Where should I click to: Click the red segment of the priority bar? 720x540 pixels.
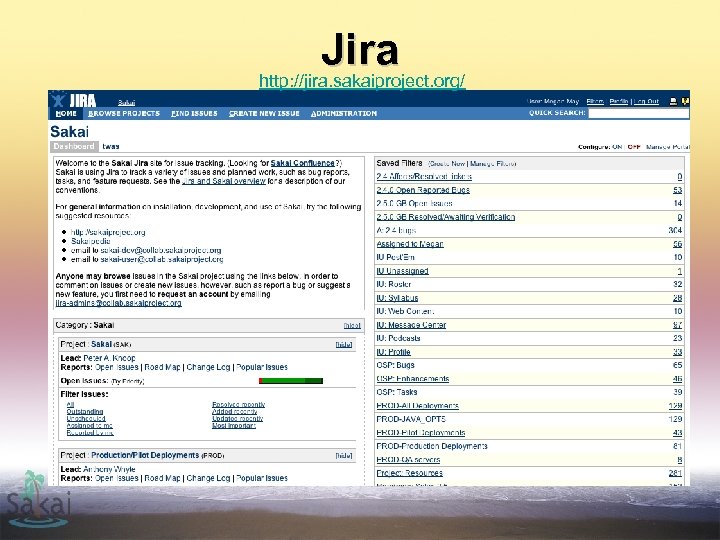click(261, 381)
